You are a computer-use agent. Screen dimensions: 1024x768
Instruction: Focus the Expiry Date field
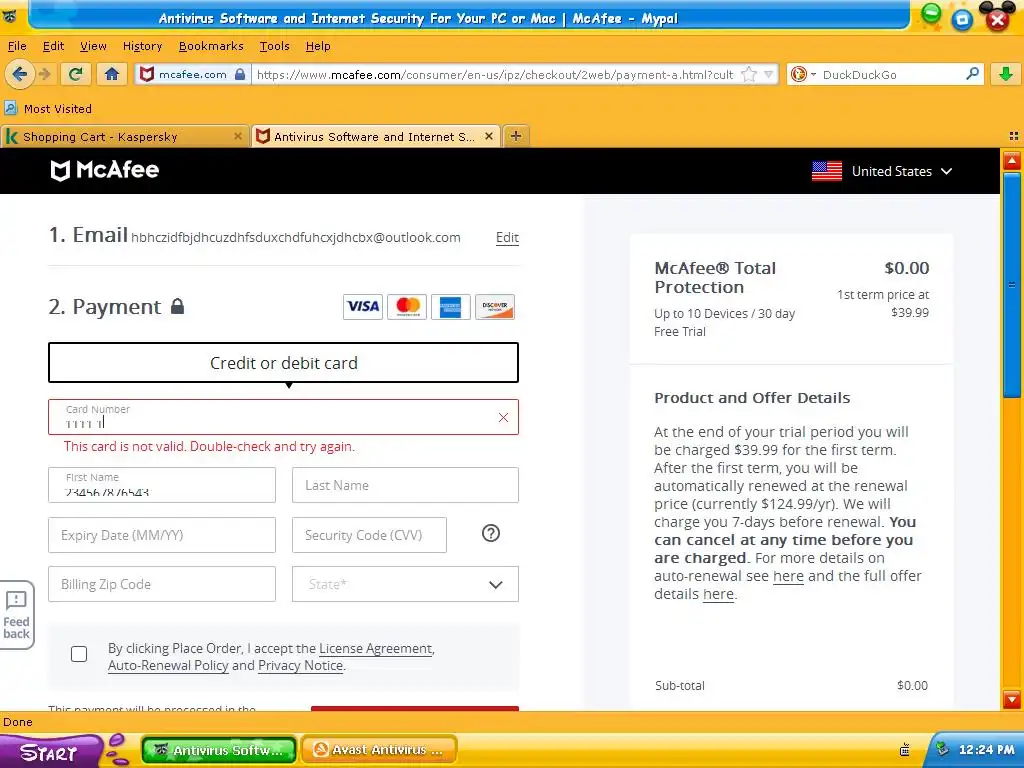162,535
